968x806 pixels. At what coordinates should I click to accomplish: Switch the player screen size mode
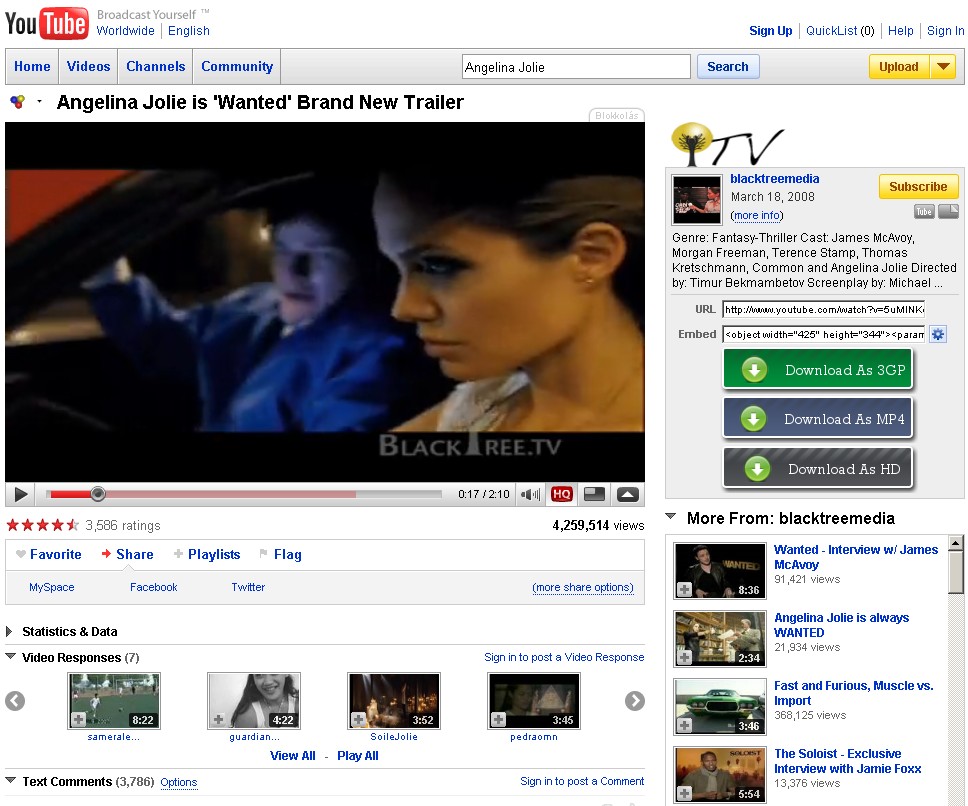tap(594, 494)
